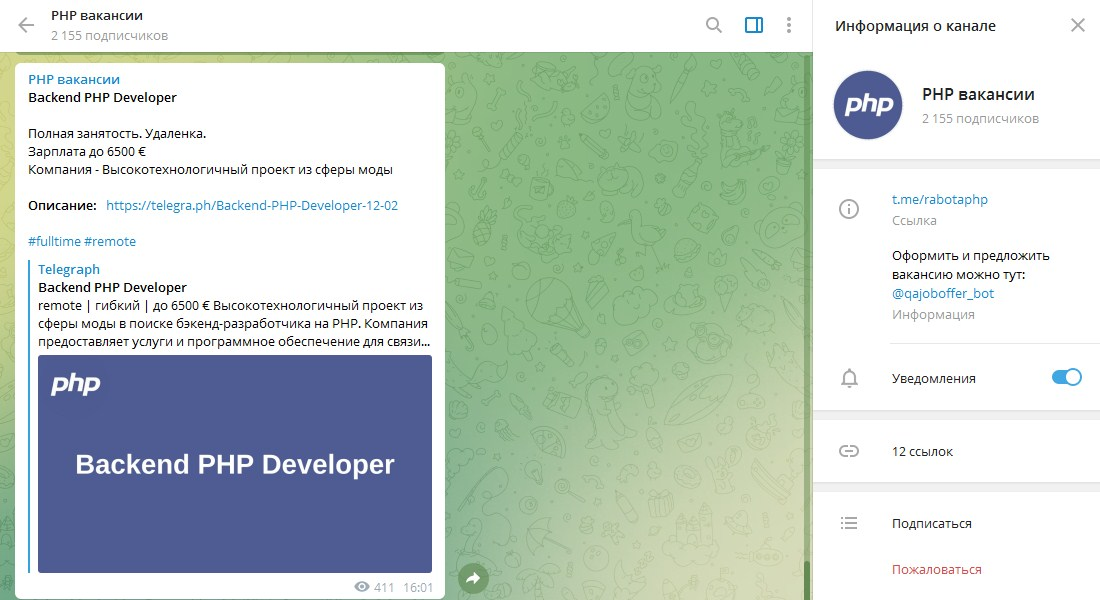This screenshot has width=1100, height=600.
Task: Go back using the arrow icon
Action: (x=26, y=25)
